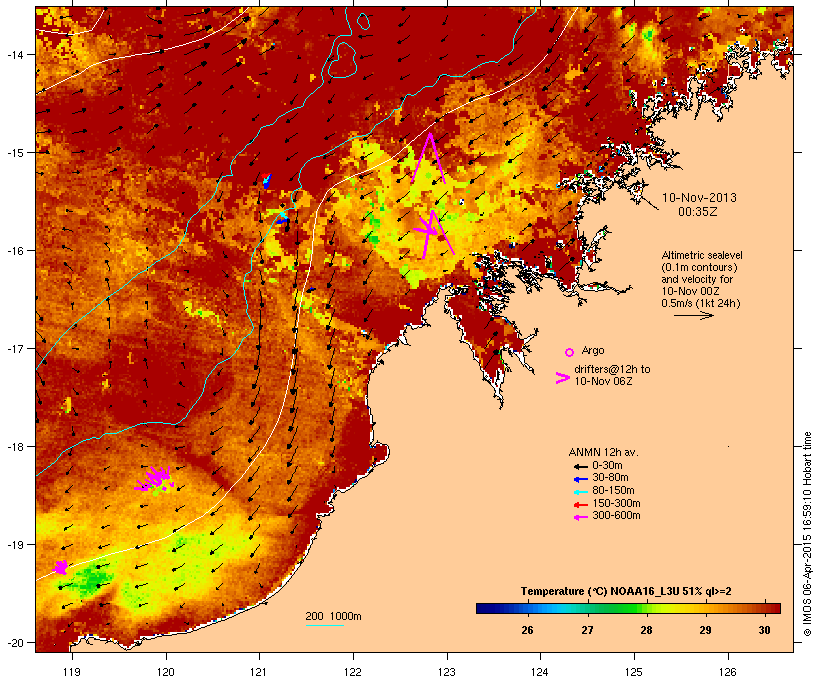
Task: Click the '200 1000m' contour label
Action: coord(333,616)
